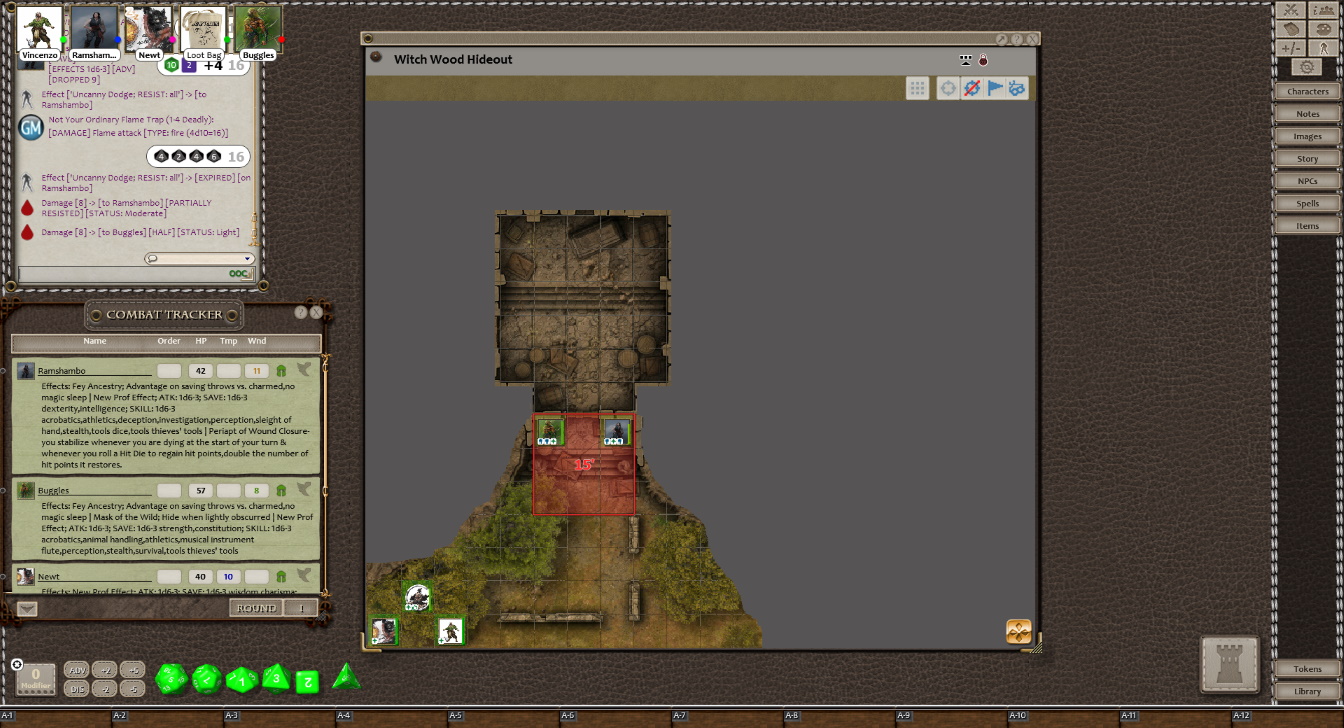
Task: Open the loot parcel pouch icon
Action: click(1291, 29)
